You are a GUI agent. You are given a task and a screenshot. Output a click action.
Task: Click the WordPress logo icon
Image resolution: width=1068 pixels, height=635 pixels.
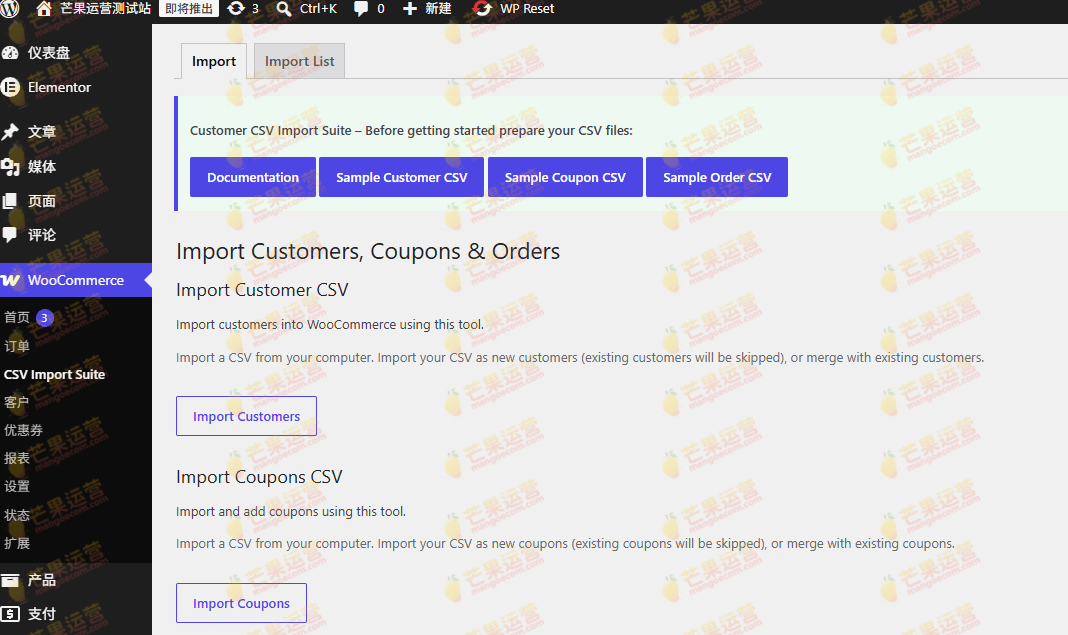pyautogui.click(x=10, y=8)
